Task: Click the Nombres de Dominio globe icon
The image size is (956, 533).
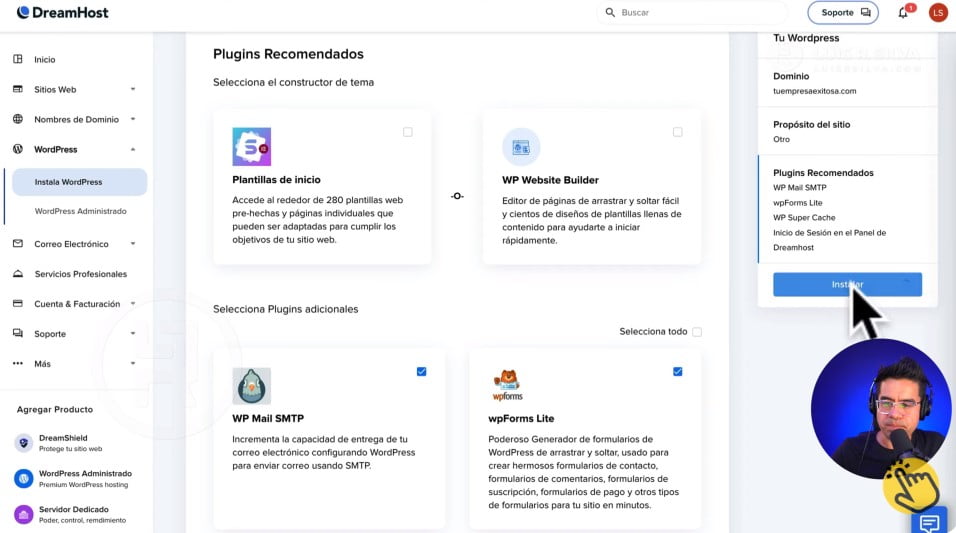Action: [18, 119]
